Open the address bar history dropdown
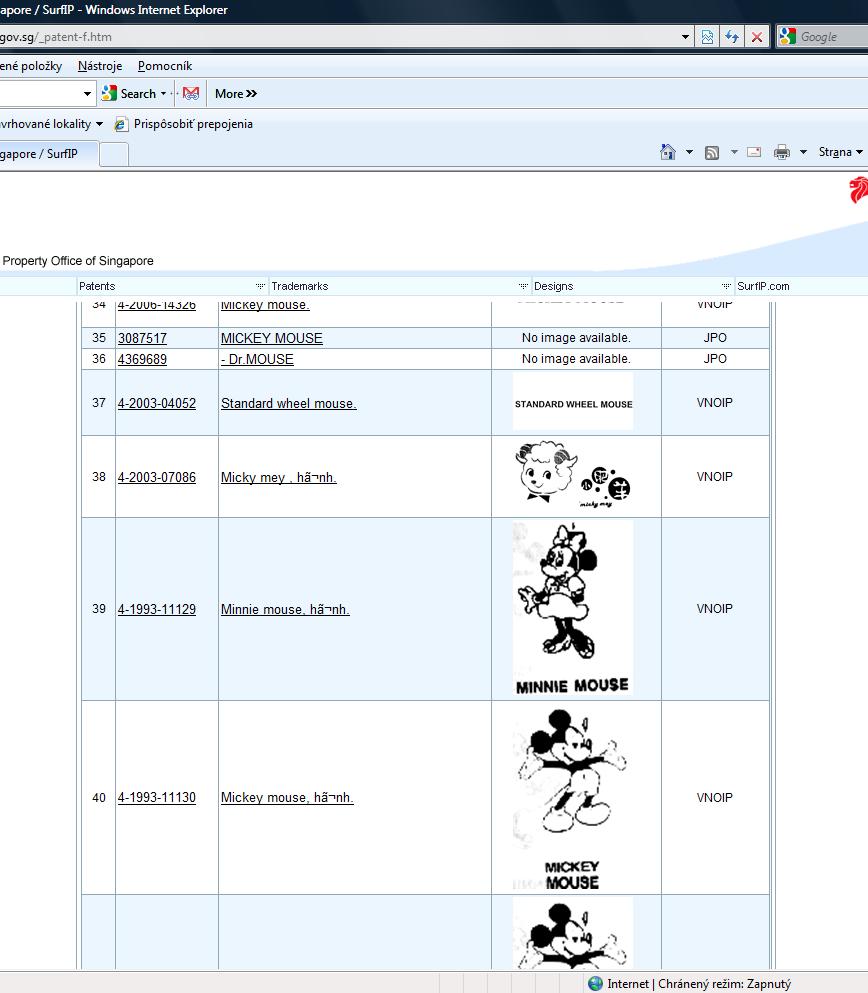Image resolution: width=868 pixels, height=993 pixels. tap(685, 37)
